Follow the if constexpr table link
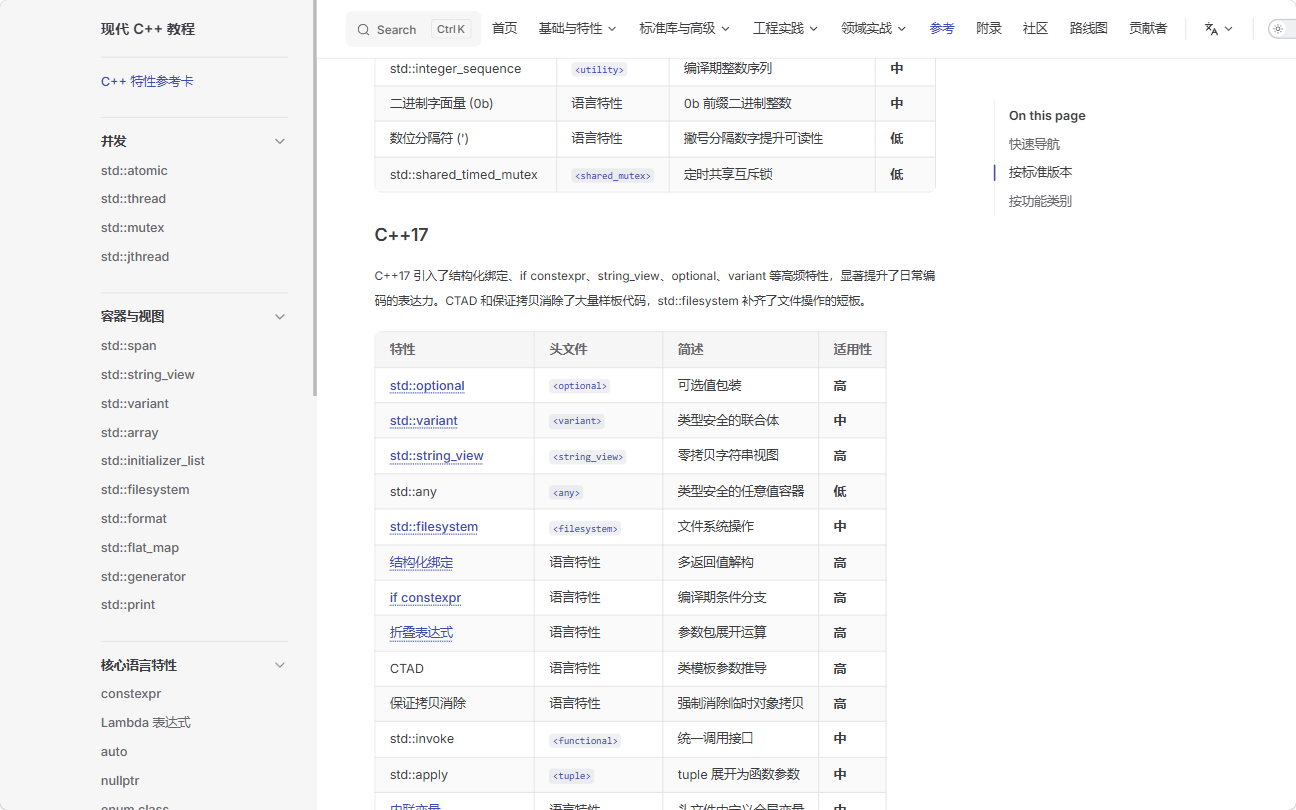Image resolution: width=1296 pixels, height=810 pixels. click(x=425, y=598)
